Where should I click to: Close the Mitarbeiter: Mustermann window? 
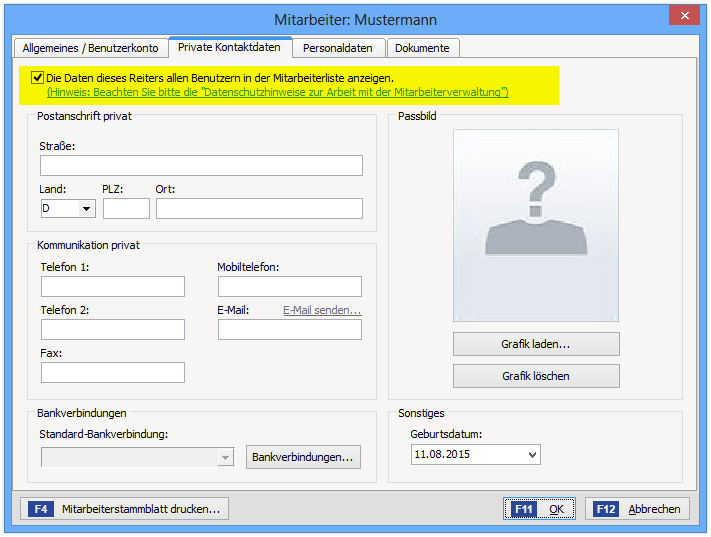click(684, 15)
